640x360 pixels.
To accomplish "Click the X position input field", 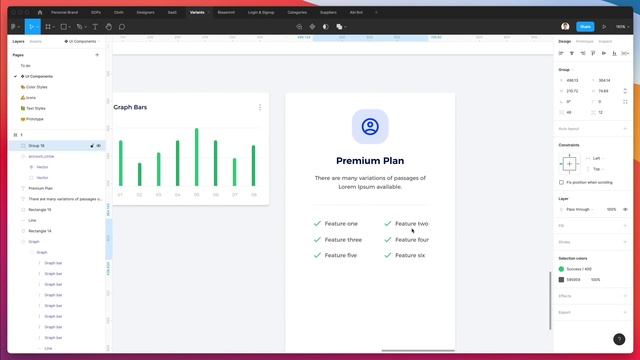I will tap(573, 80).
